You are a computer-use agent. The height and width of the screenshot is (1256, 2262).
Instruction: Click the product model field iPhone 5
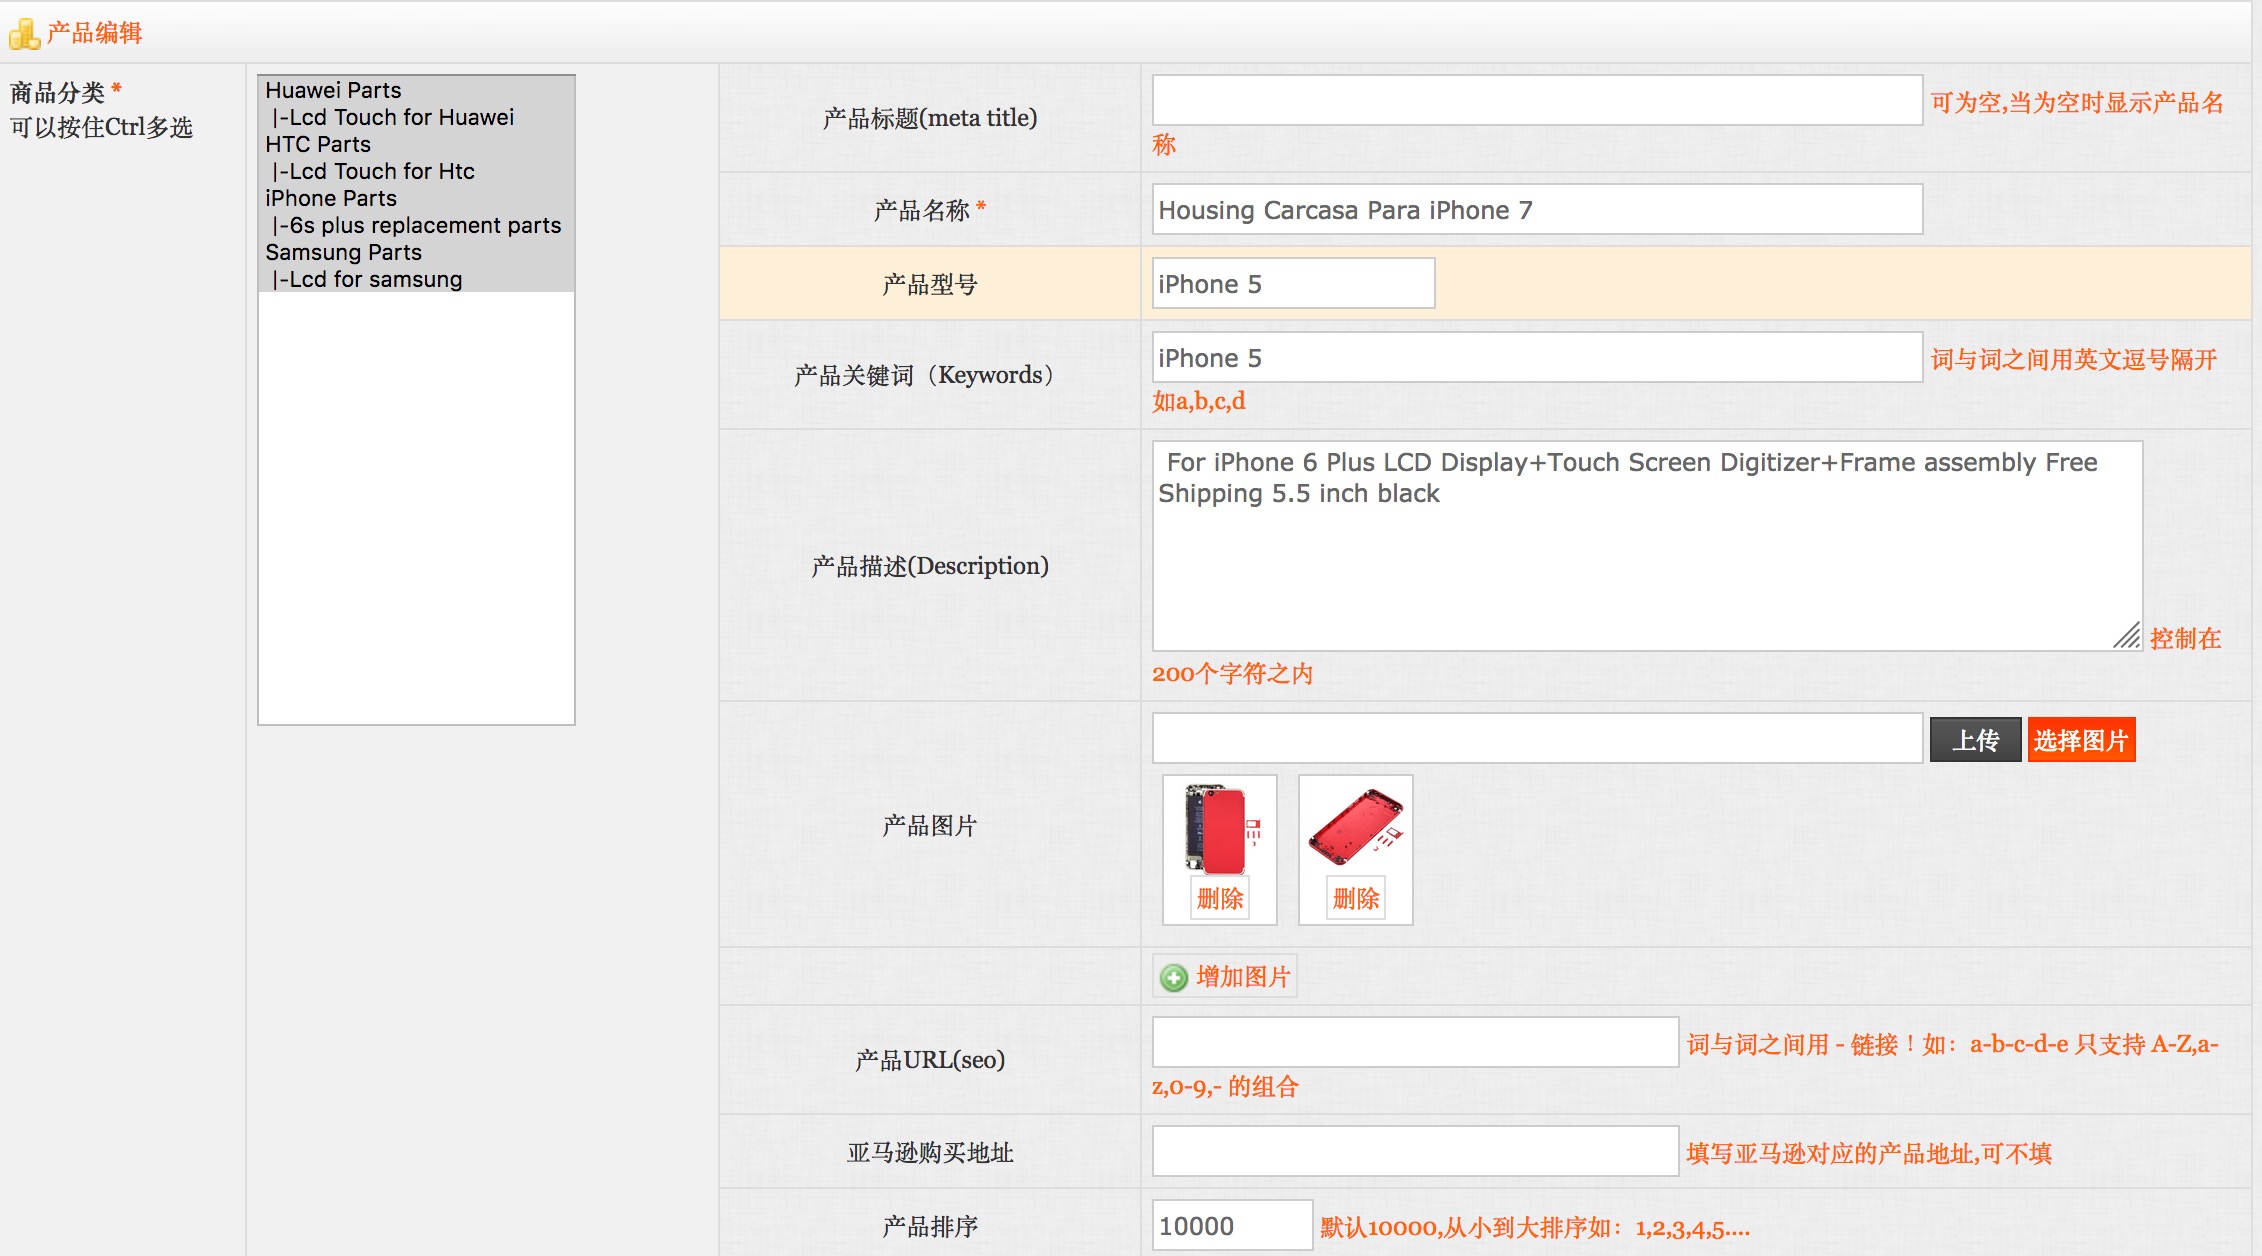click(x=1292, y=284)
